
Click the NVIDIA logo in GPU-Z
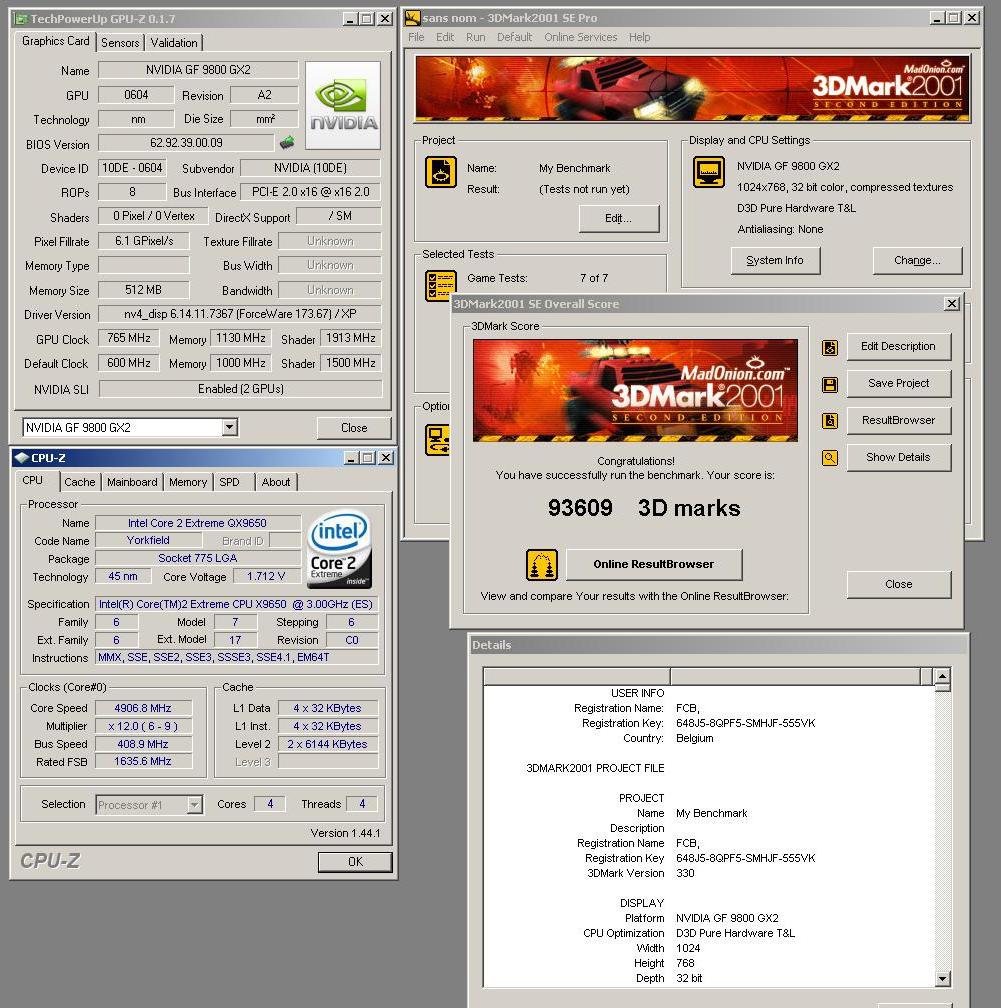pyautogui.click(x=343, y=105)
